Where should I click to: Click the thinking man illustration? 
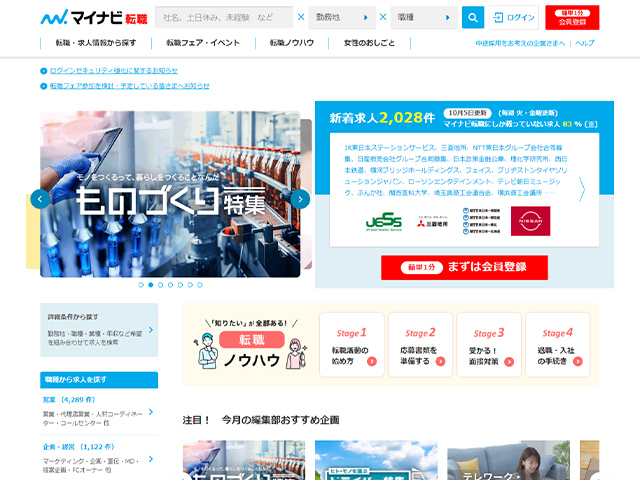tap(208, 351)
